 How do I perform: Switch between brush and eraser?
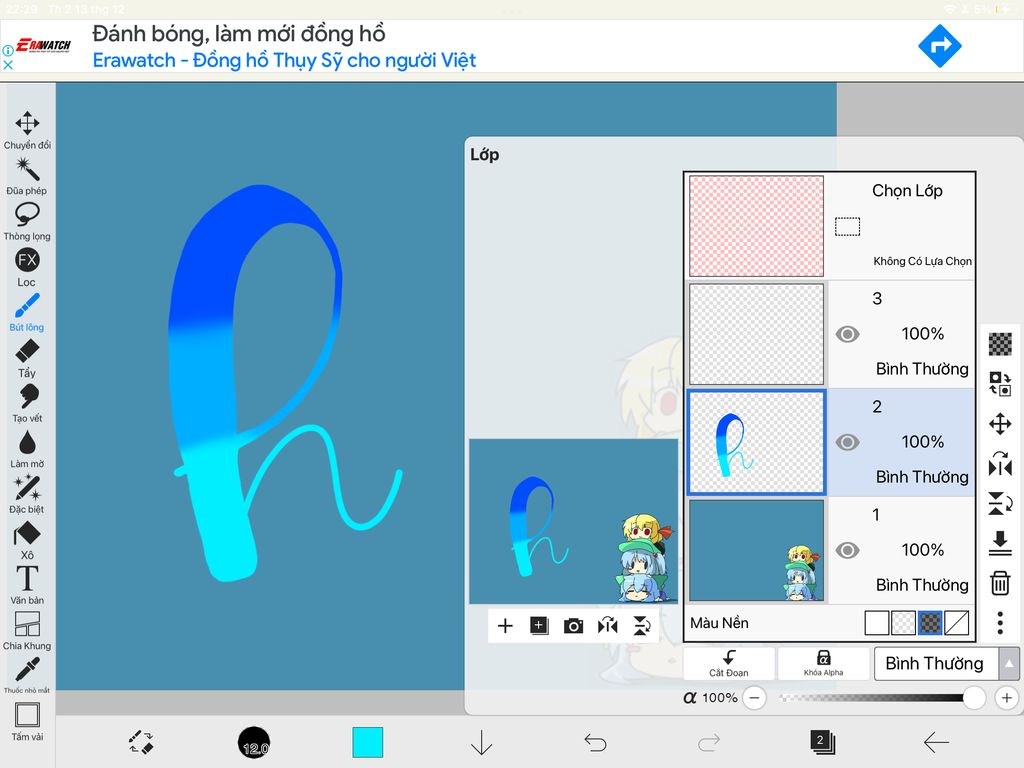click(x=141, y=743)
